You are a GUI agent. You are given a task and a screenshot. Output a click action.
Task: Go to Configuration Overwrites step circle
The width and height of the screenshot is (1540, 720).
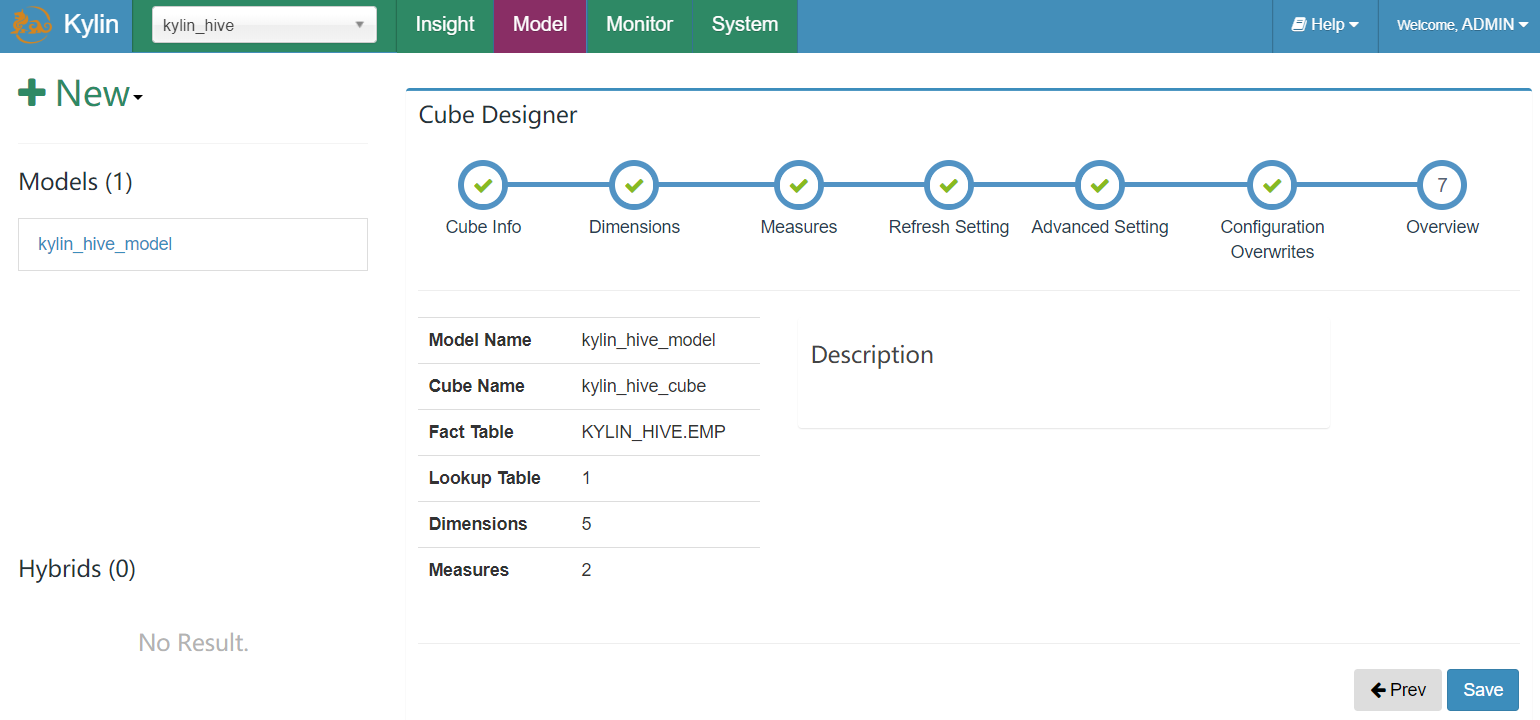point(1272,185)
